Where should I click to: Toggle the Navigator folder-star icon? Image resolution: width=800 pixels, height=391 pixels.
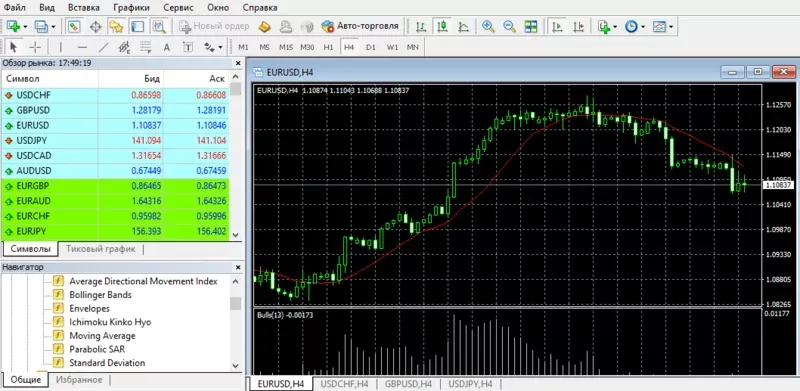(116, 26)
